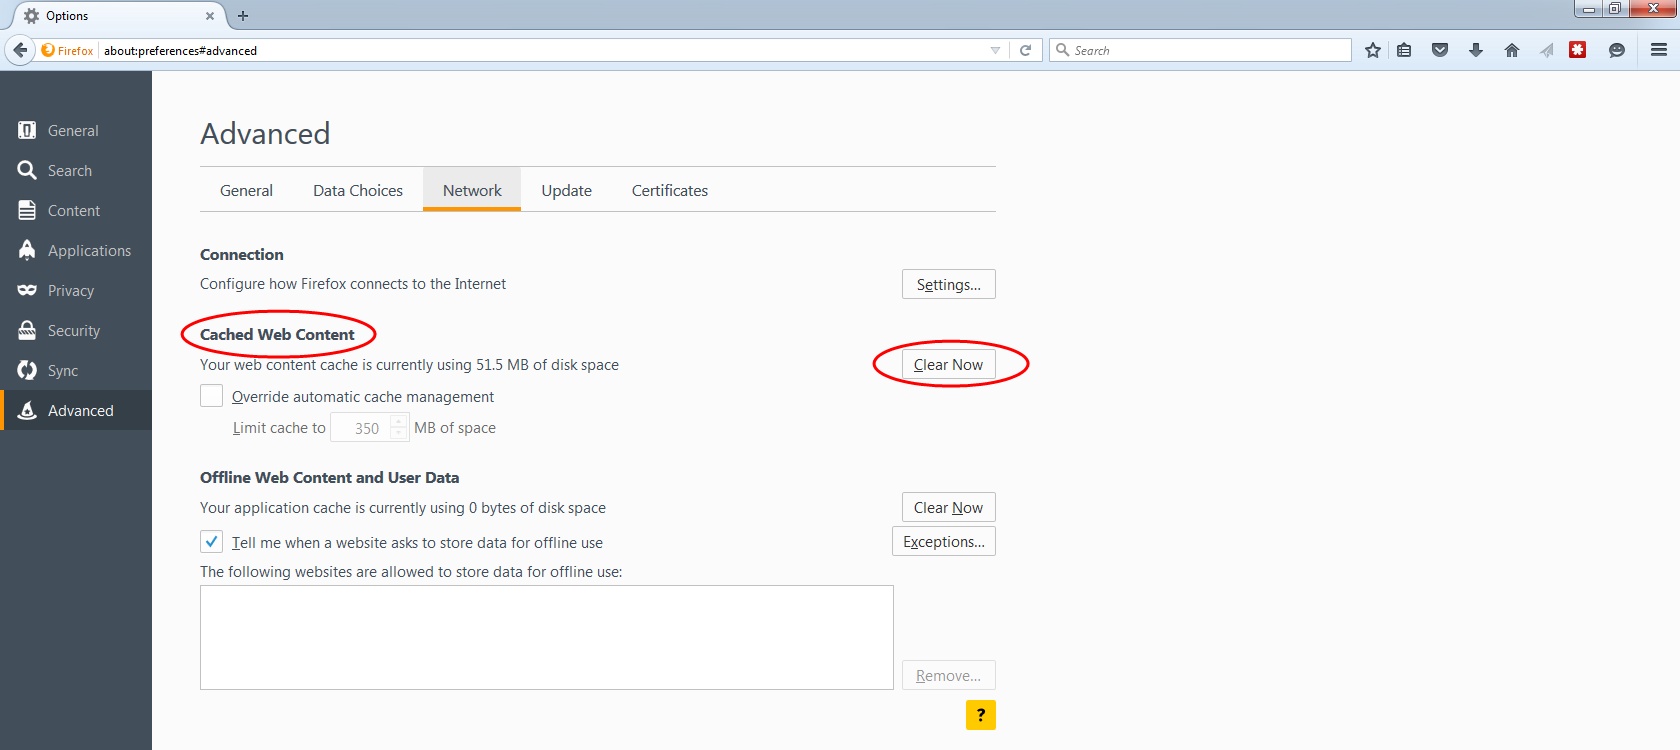Switch to the Certificates tab
The height and width of the screenshot is (750, 1680).
click(x=669, y=190)
